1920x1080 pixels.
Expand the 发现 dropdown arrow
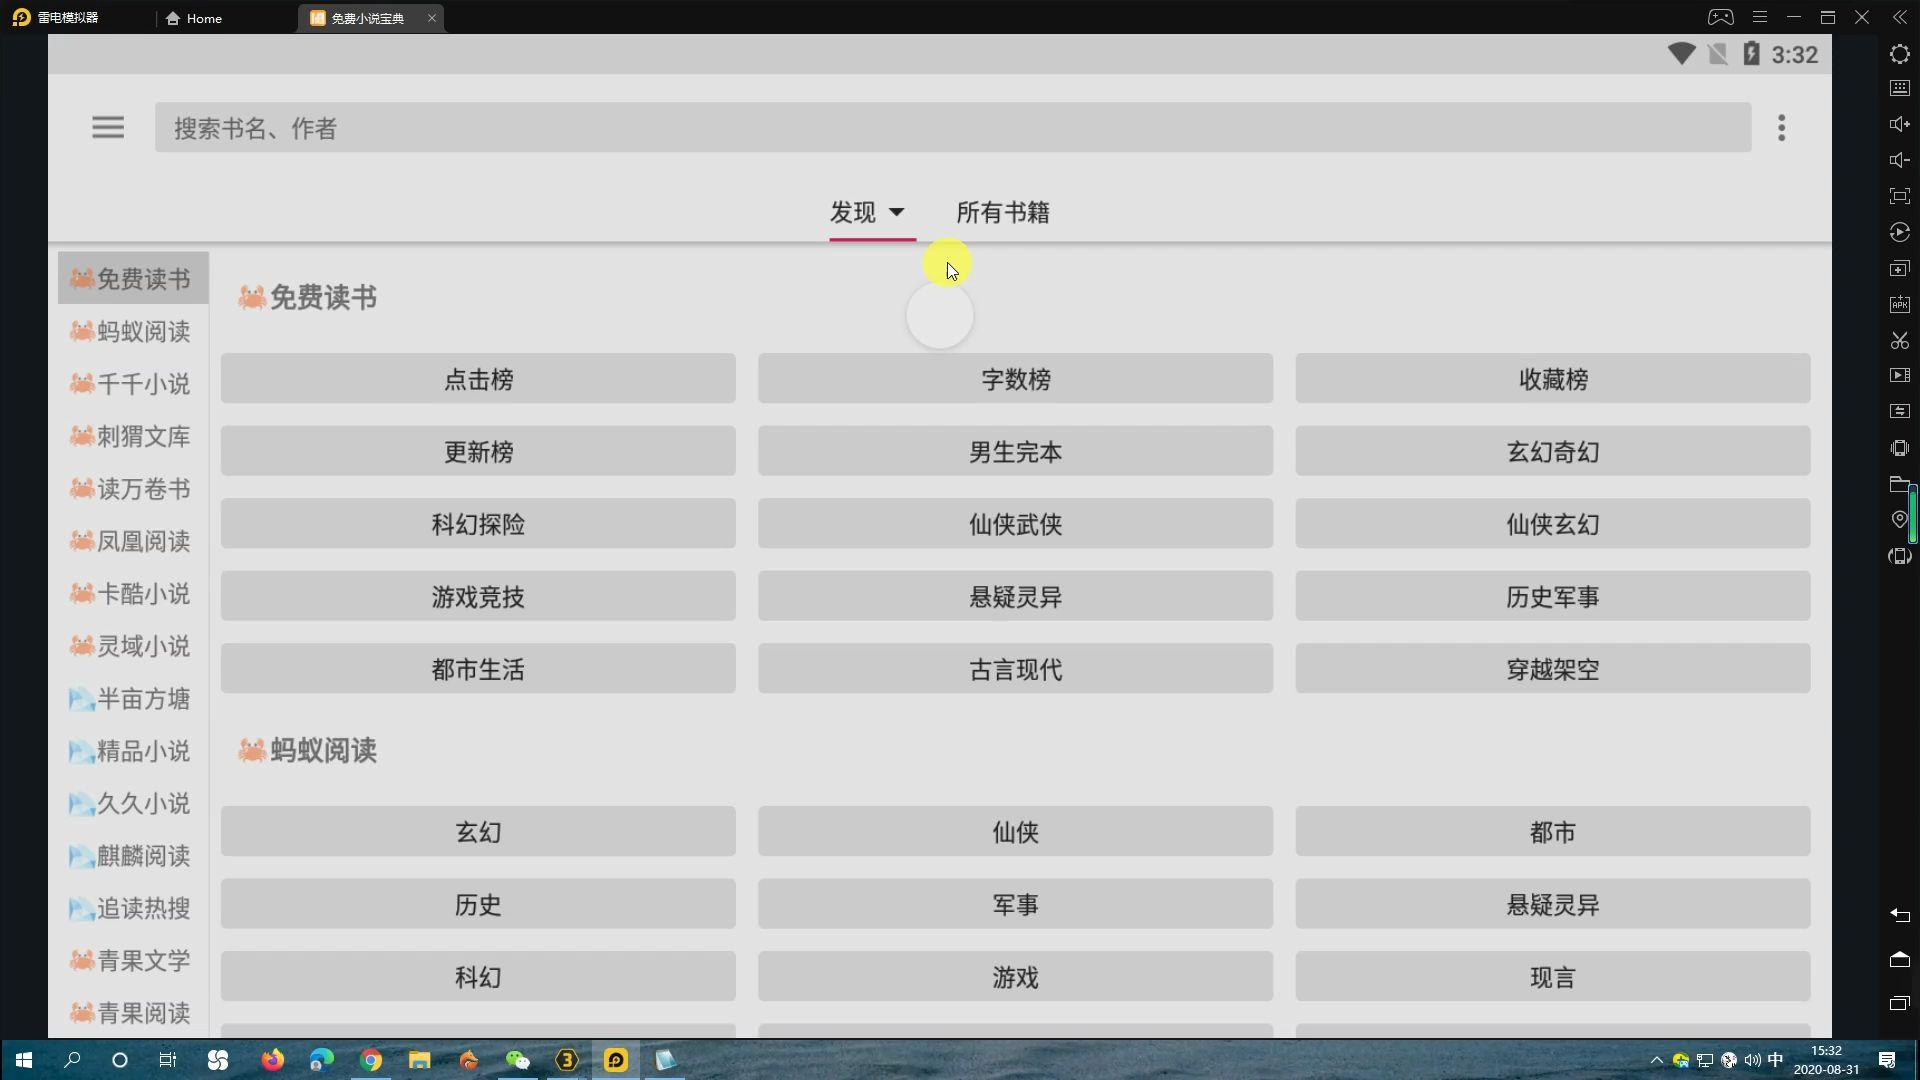coord(896,212)
